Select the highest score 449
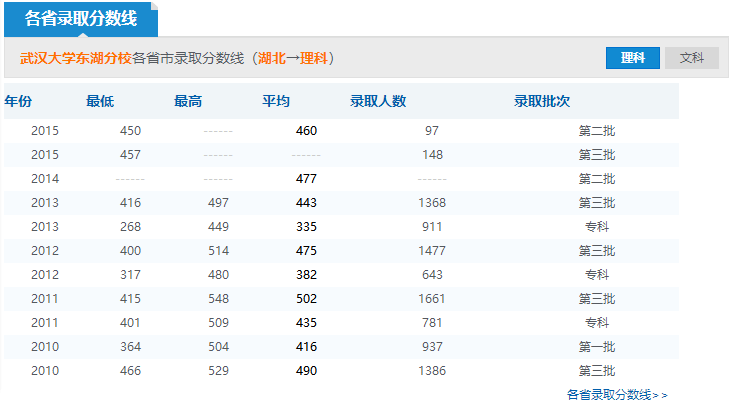Viewport: 732px width, 409px height. (218, 227)
